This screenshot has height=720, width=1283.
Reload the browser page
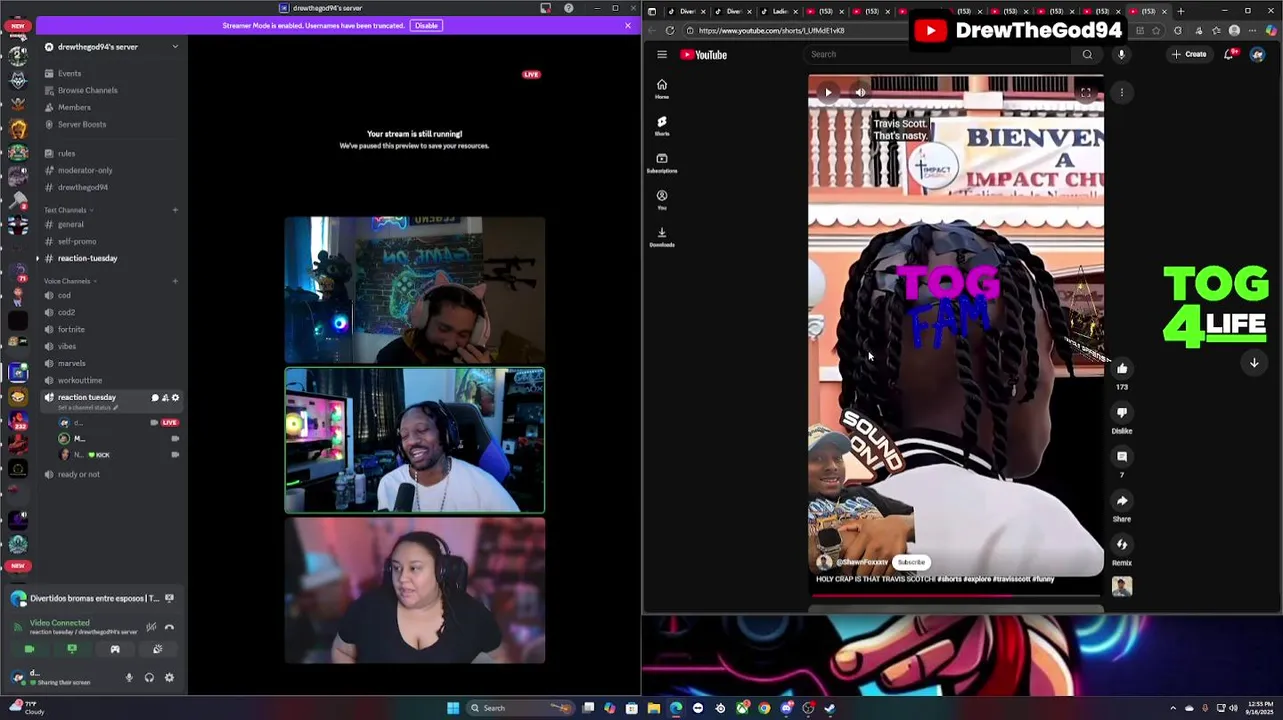pyautogui.click(x=670, y=31)
